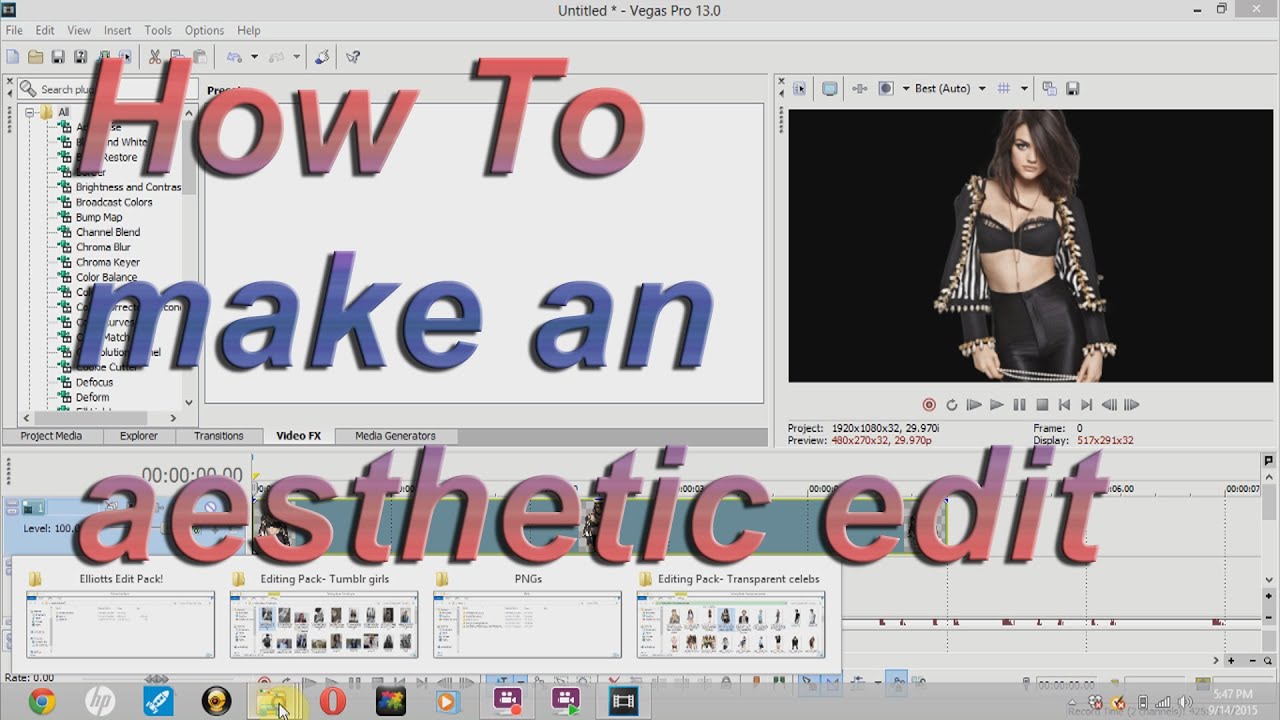1280x720 pixels.
Task: Open Editing Pack- Transparent celebs thumbnail
Action: point(731,624)
